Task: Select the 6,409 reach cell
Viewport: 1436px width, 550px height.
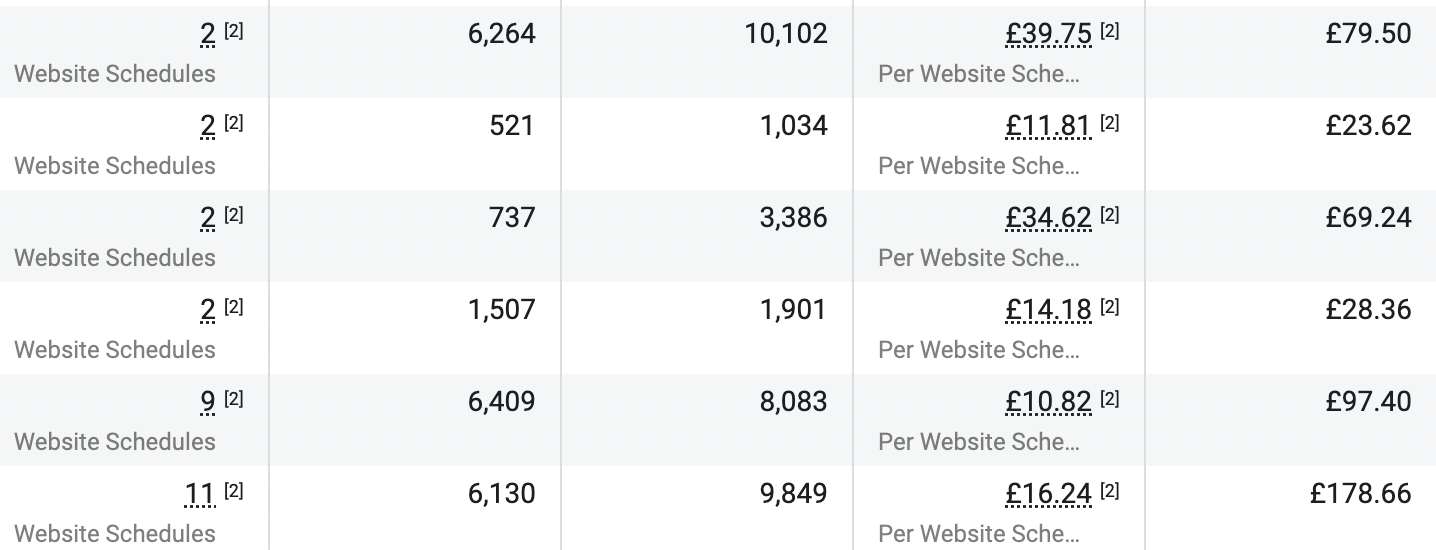Action: pyautogui.click(x=501, y=402)
